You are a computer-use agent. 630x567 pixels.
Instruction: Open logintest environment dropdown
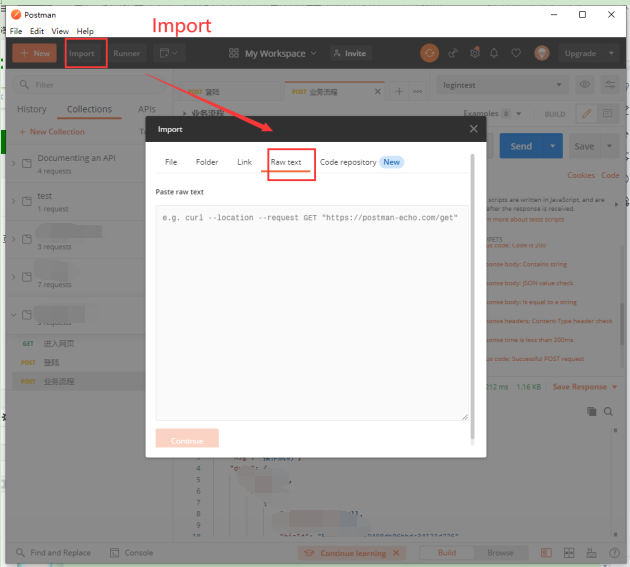coord(502,85)
